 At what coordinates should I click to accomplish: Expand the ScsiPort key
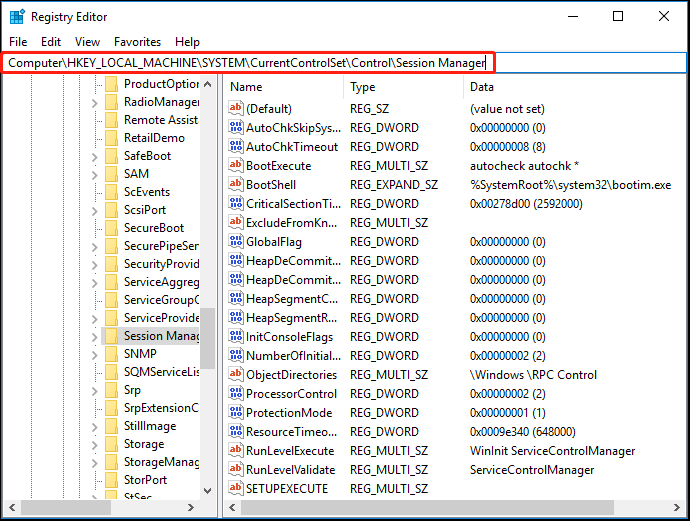pyautogui.click(x=94, y=211)
